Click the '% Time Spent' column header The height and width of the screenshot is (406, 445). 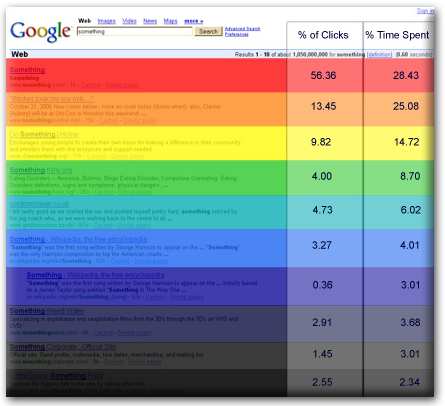[397, 35]
